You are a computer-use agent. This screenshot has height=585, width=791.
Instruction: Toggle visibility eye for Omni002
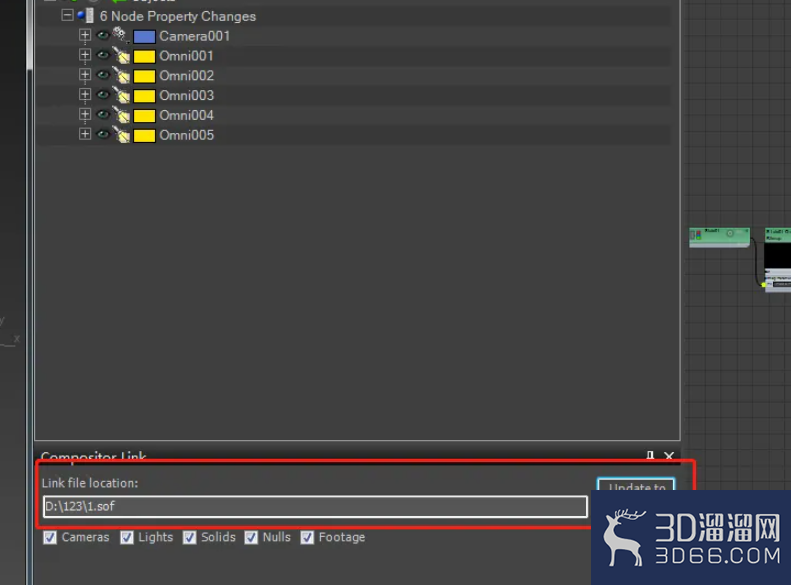coord(103,75)
